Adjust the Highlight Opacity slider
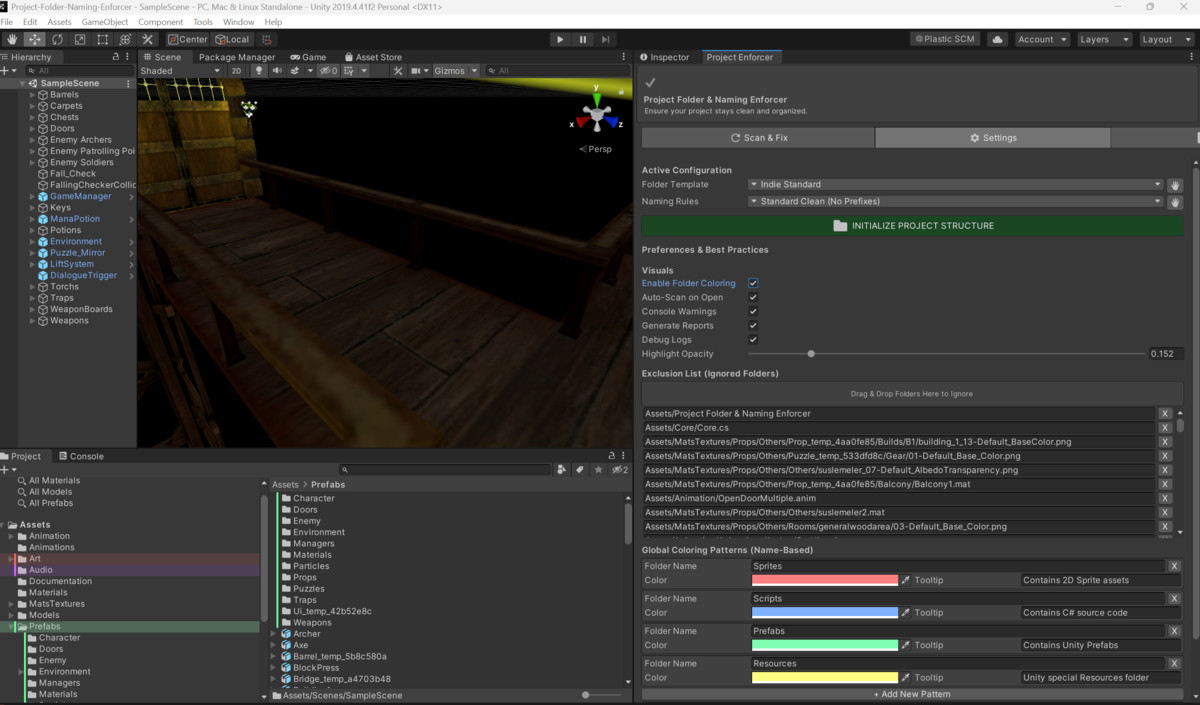This screenshot has width=1200, height=705. click(811, 353)
